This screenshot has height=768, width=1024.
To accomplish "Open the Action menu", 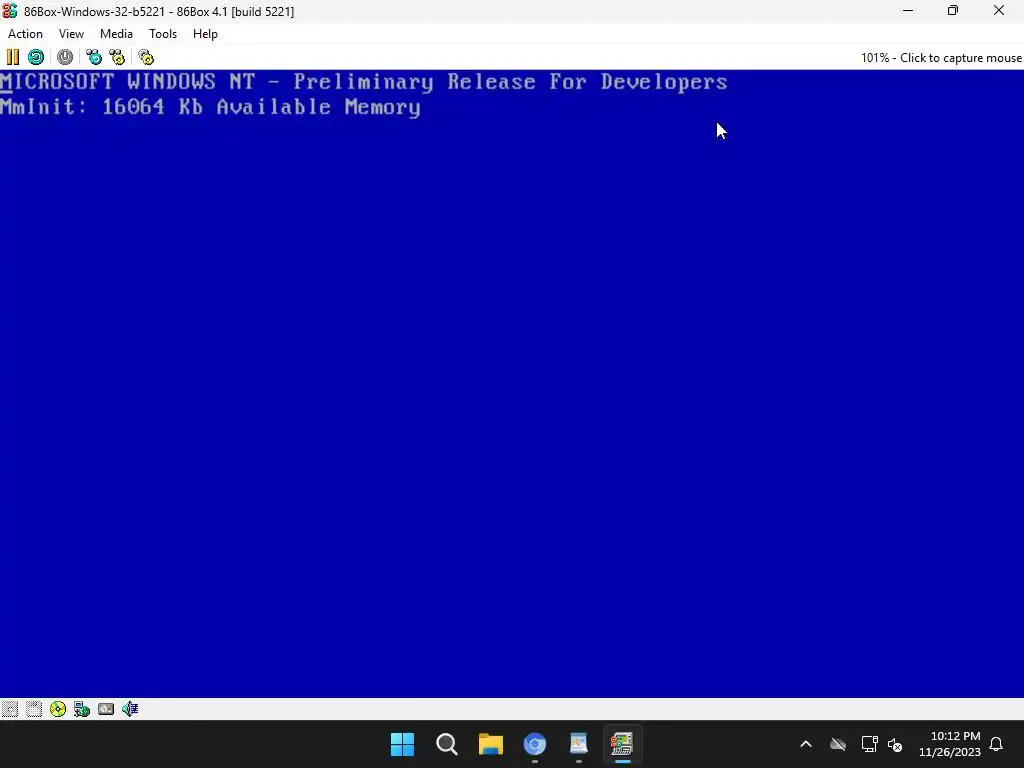I will point(25,34).
